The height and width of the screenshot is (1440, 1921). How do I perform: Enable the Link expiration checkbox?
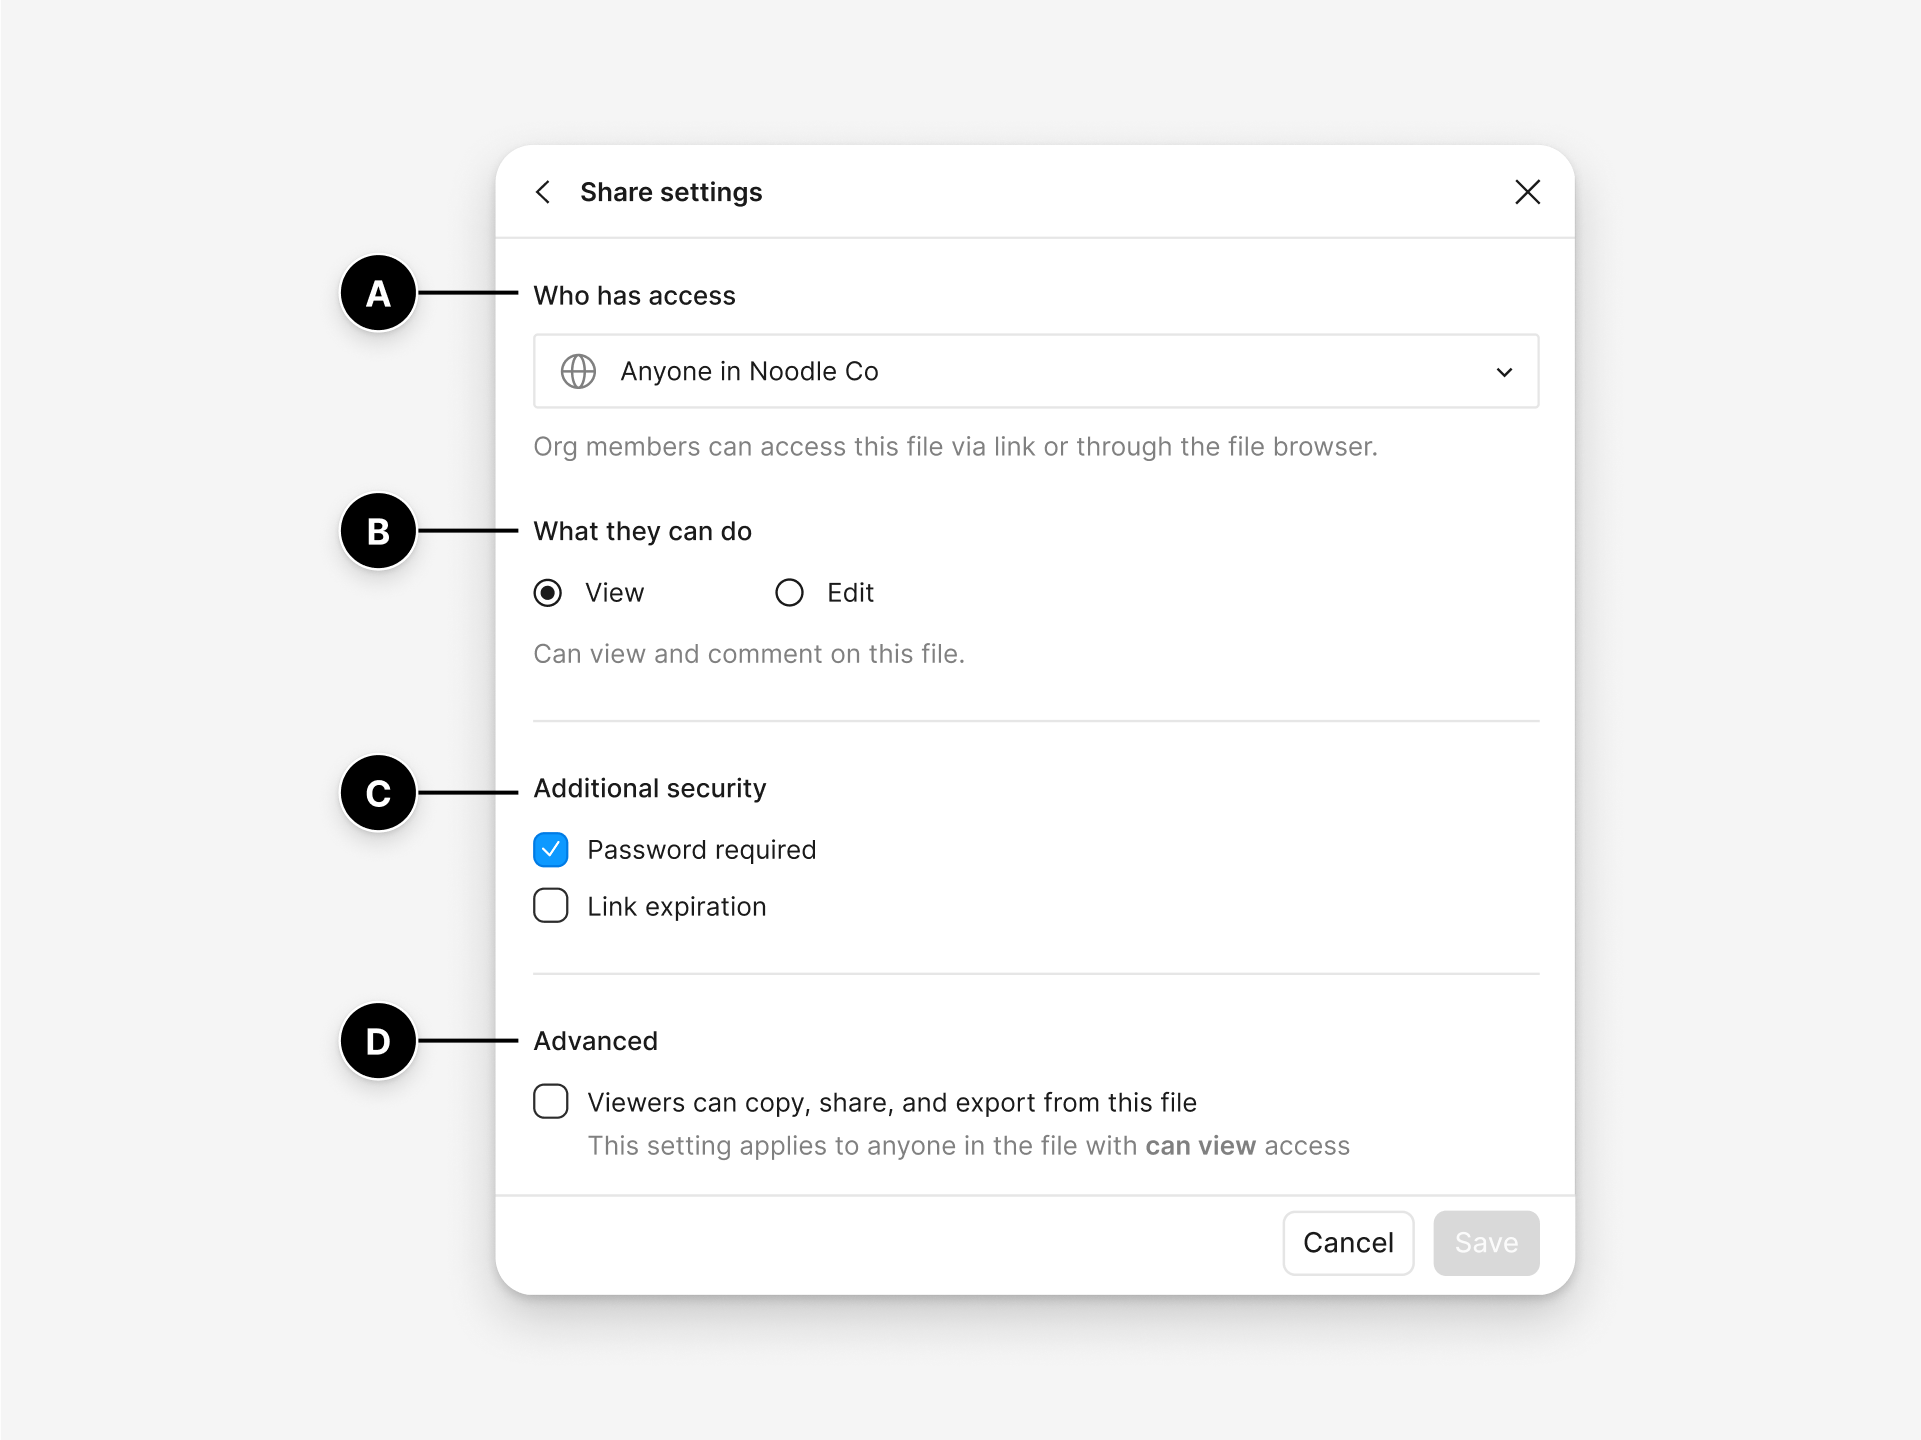click(x=551, y=906)
